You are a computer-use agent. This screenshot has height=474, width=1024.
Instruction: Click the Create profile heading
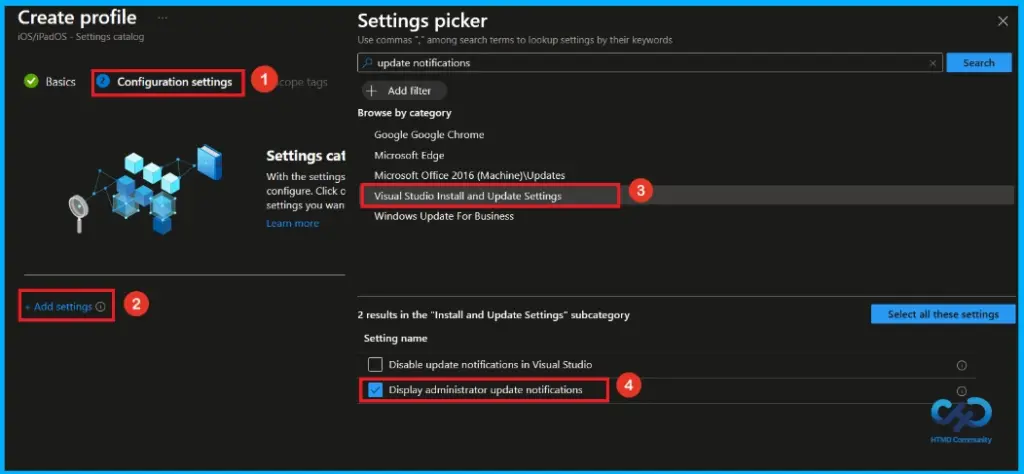click(x=77, y=17)
